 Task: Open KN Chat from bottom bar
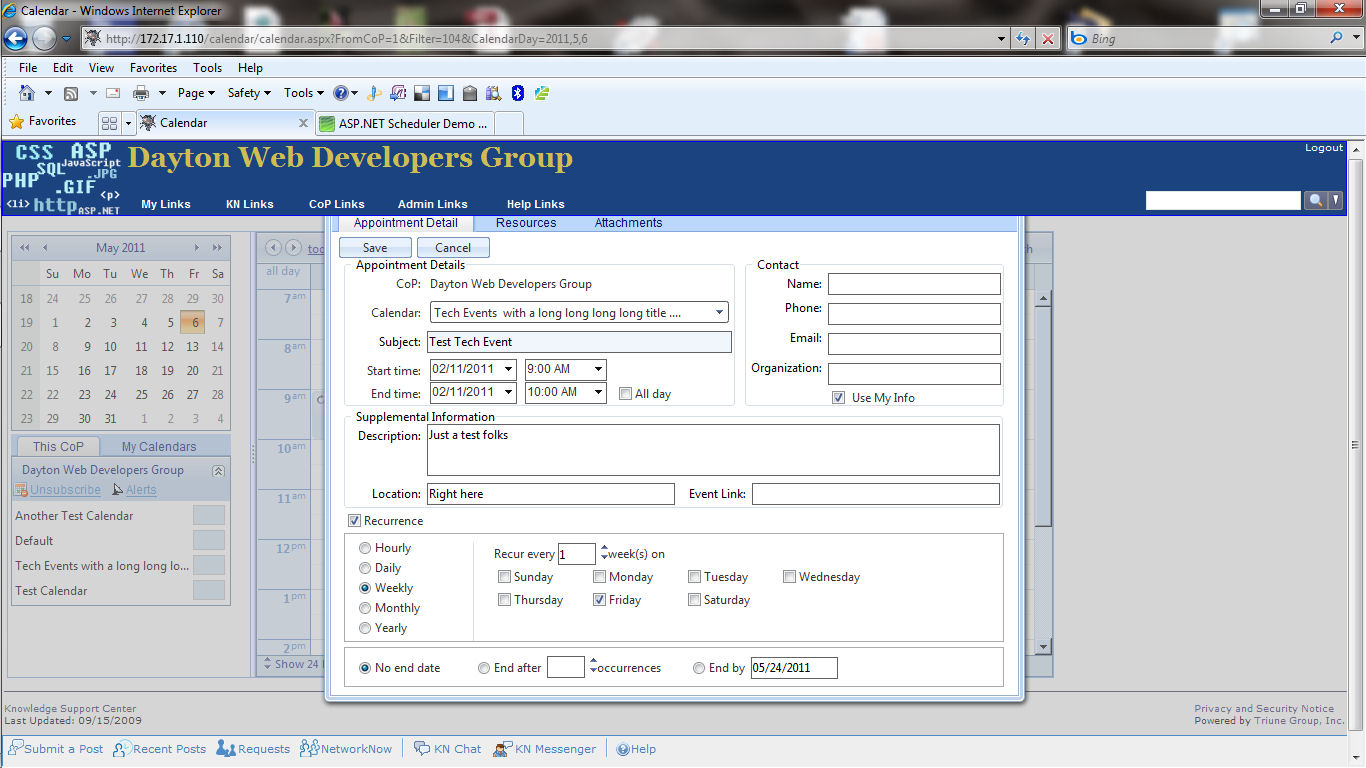447,749
